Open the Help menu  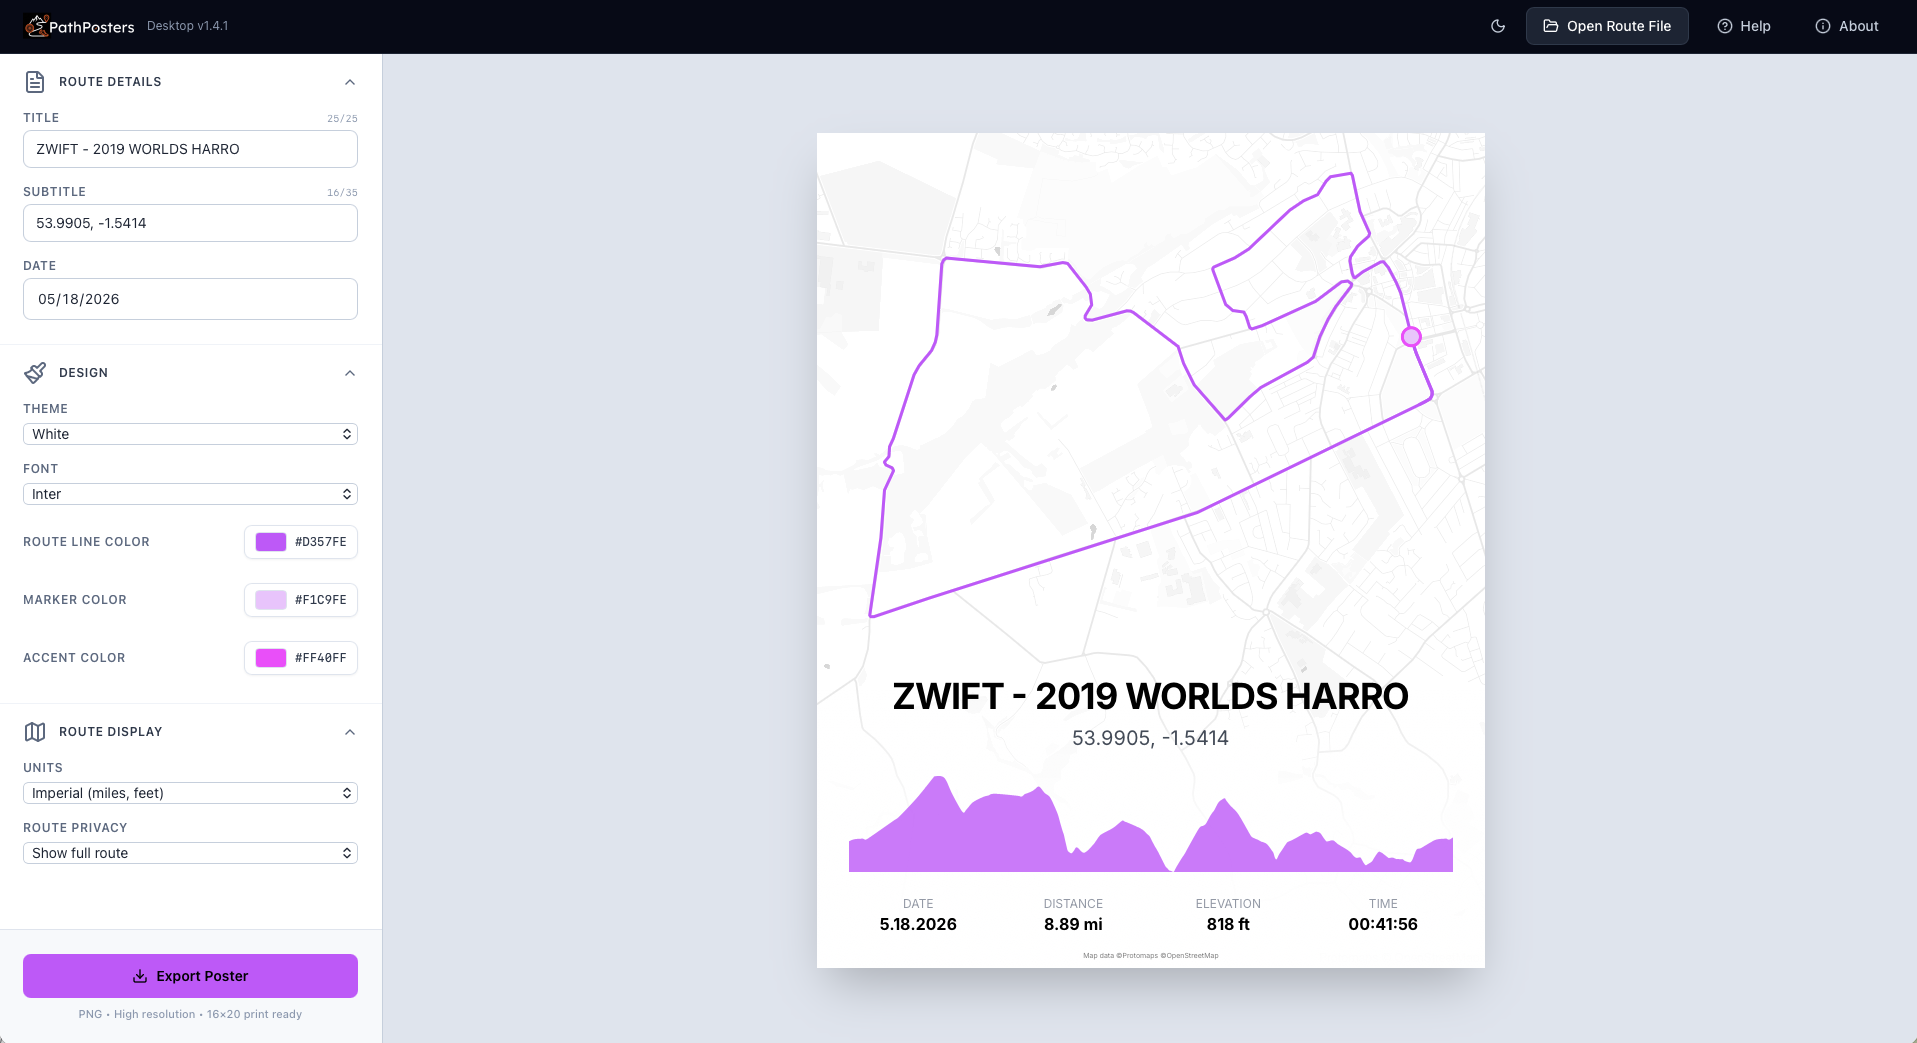[1744, 26]
